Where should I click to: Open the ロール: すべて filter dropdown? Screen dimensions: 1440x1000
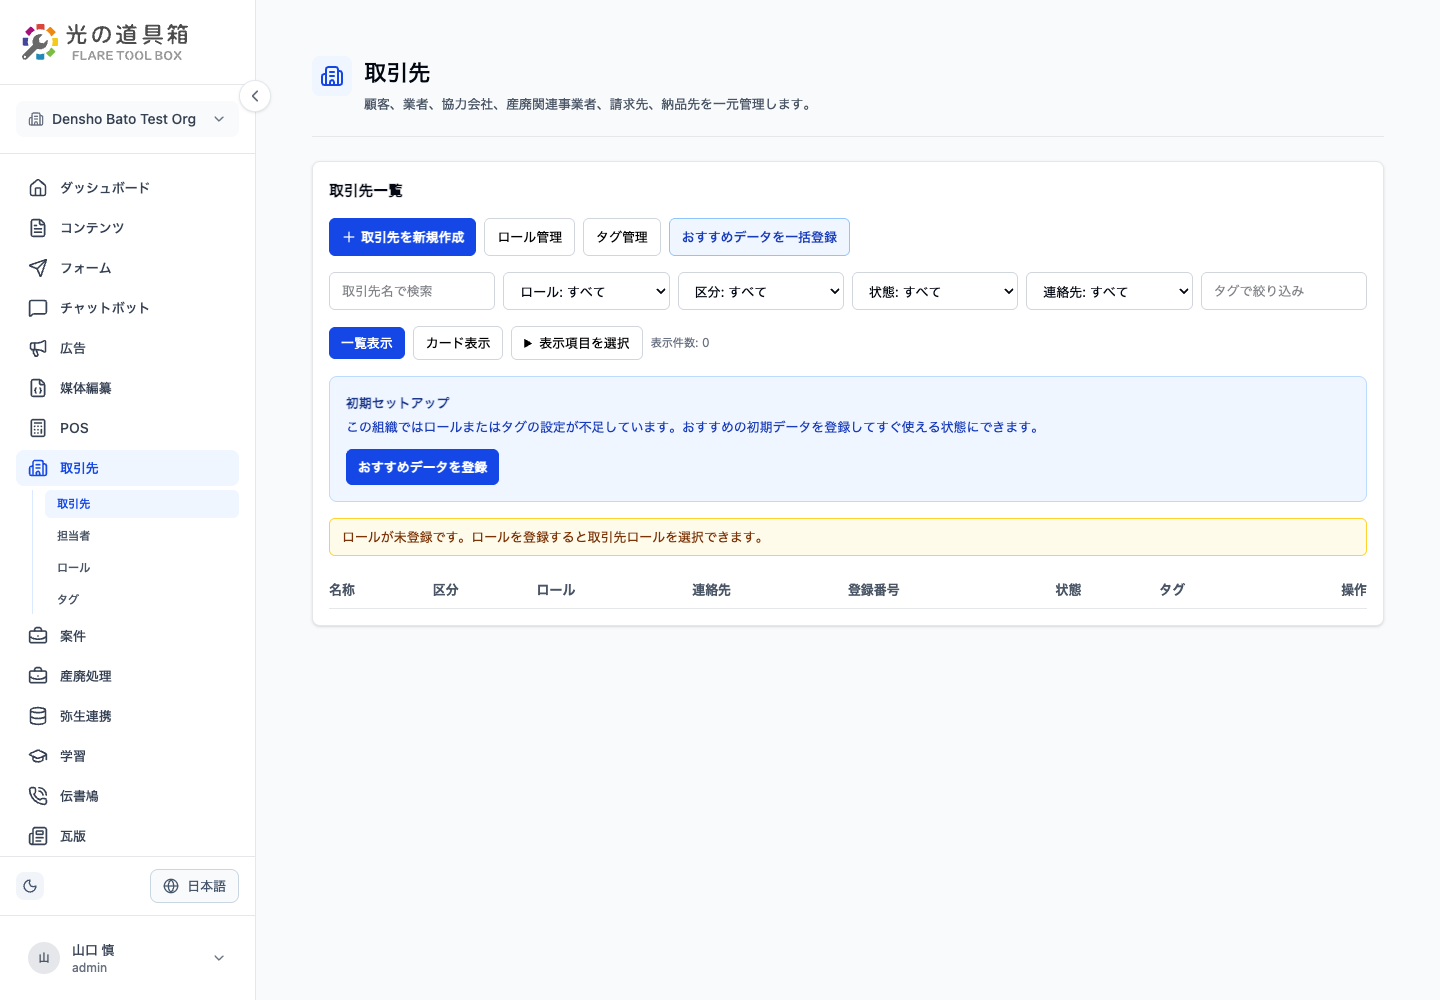coord(586,291)
